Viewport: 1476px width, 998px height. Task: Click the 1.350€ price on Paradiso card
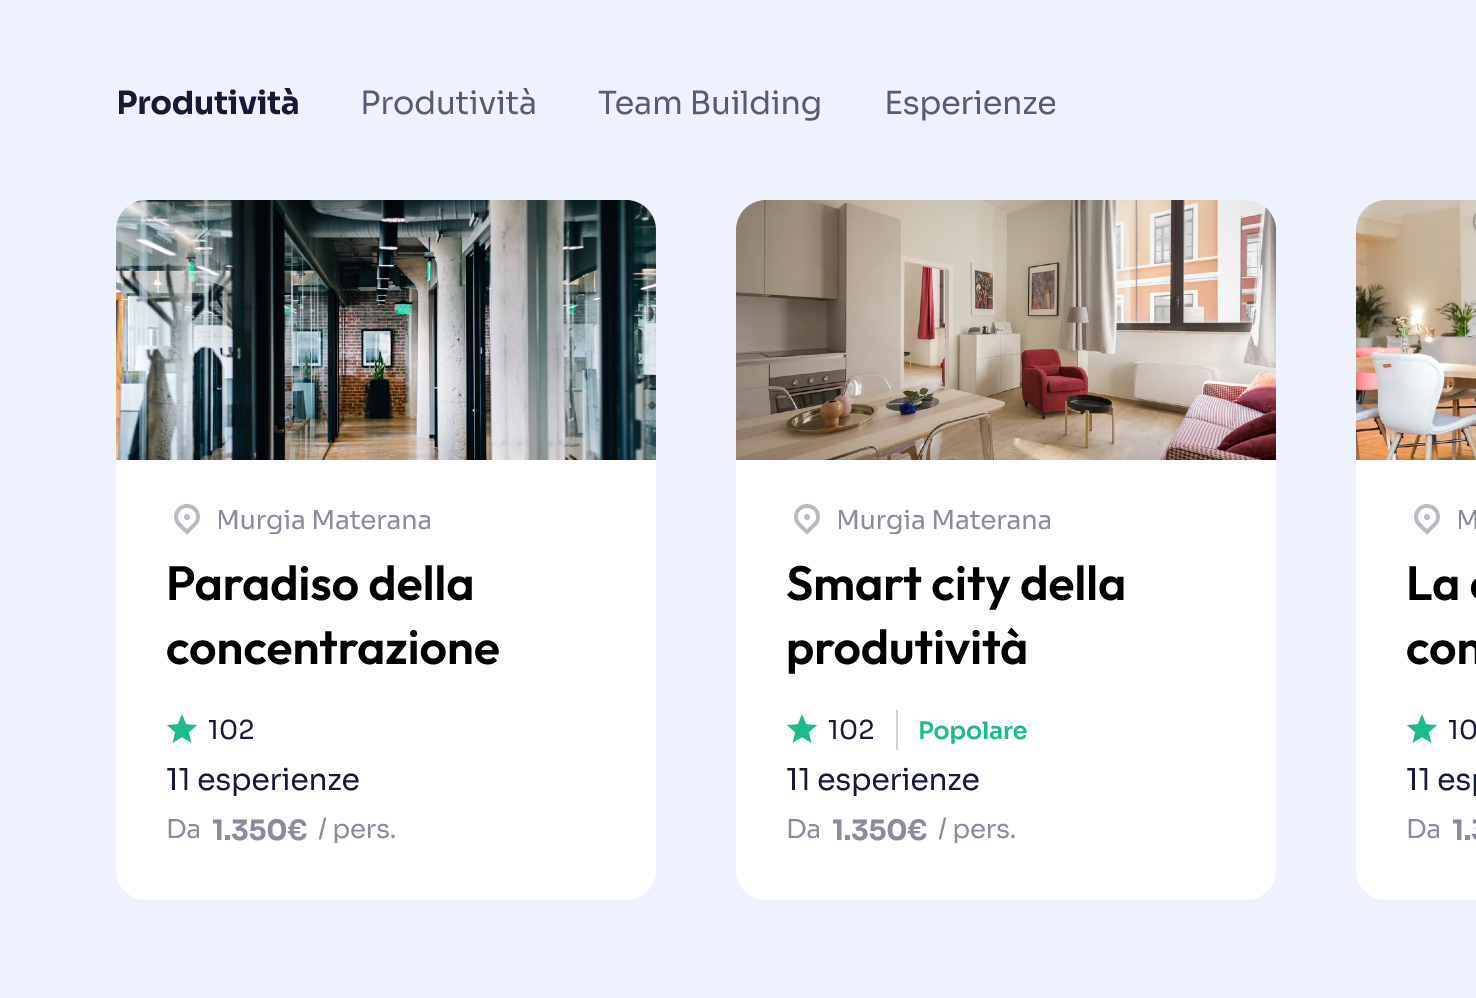point(260,830)
